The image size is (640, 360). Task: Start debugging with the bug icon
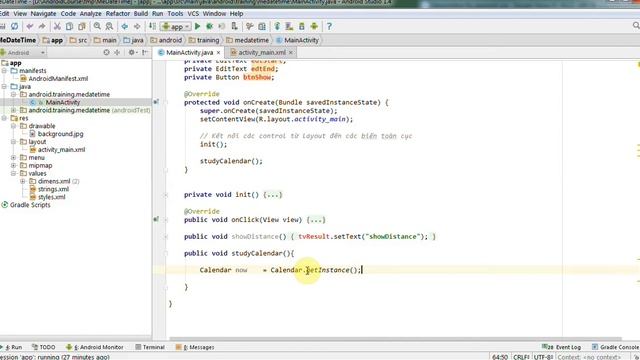click(x=210, y=27)
